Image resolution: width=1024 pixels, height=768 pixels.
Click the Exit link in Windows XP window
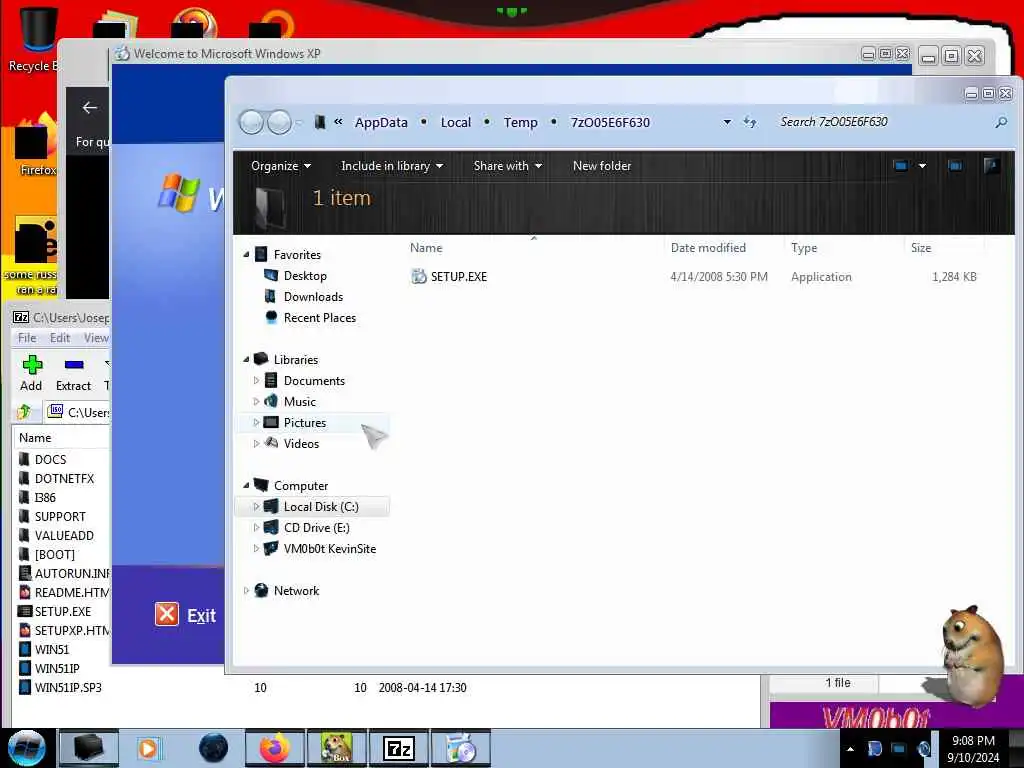coord(201,616)
